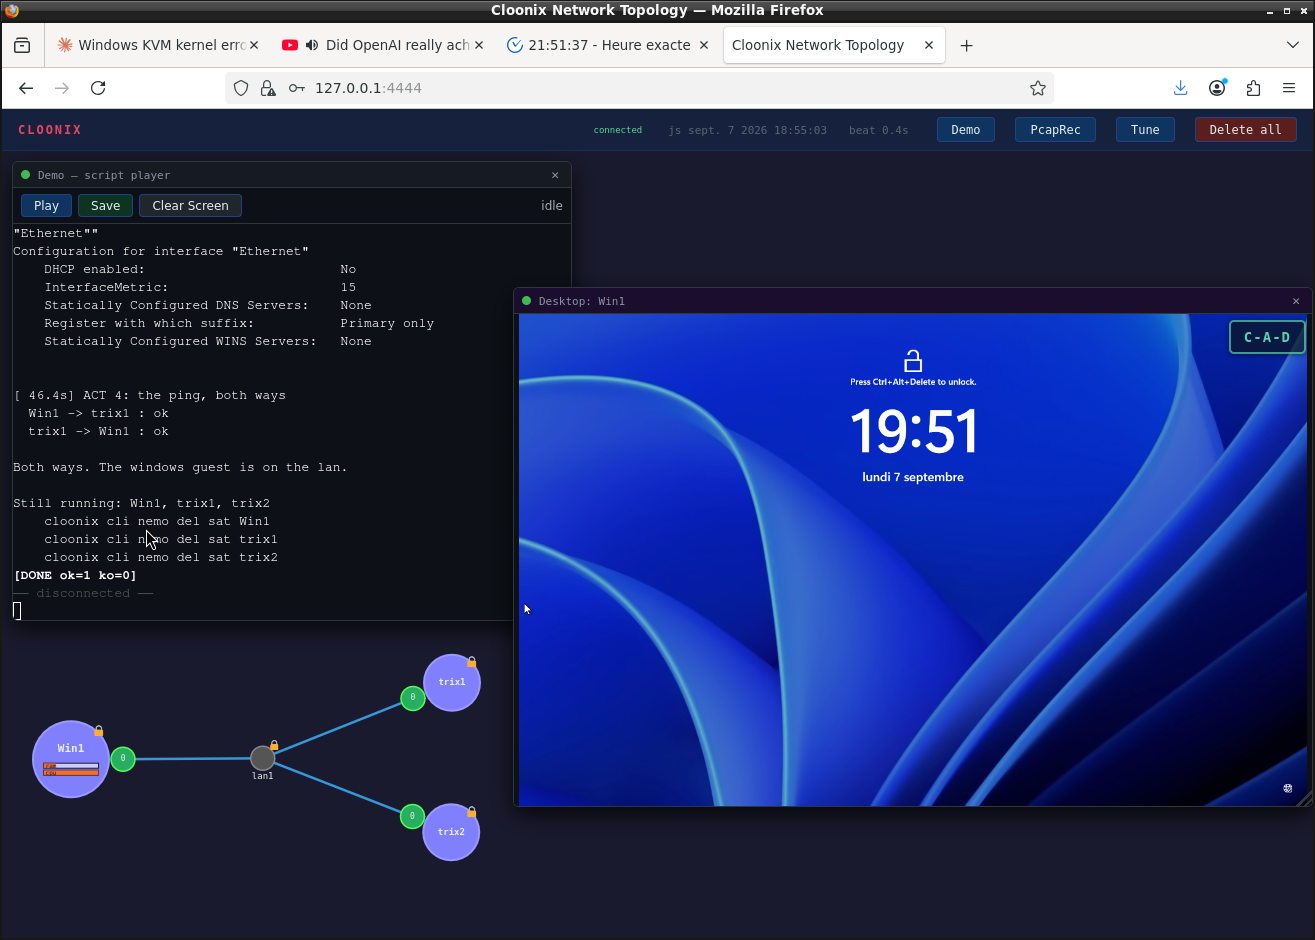List all tabs with the dropdown chevron
The width and height of the screenshot is (1315, 940).
coord(1293,45)
